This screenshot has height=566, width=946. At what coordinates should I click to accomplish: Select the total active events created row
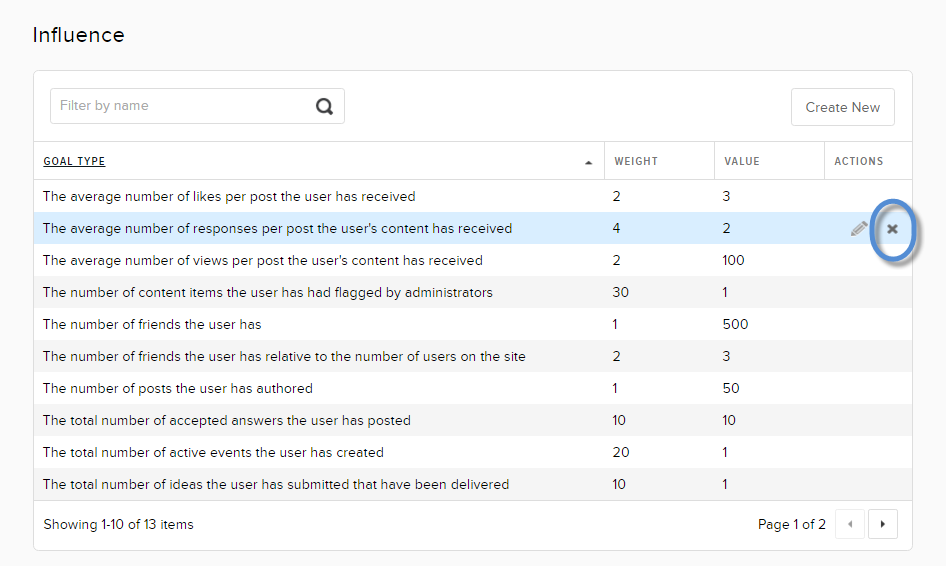[213, 453]
